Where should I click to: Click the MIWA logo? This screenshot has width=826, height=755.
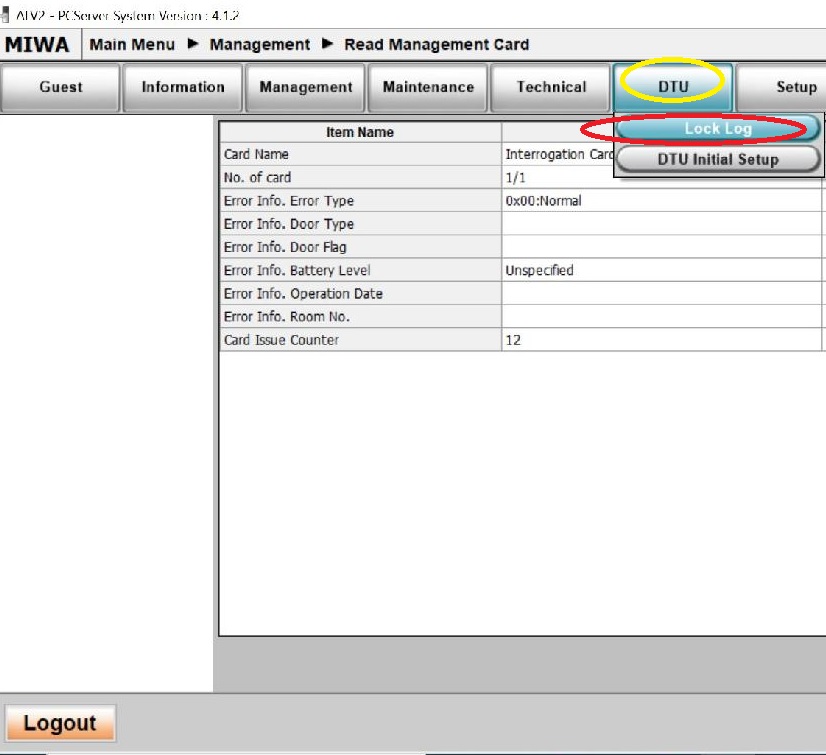[x=38, y=45]
